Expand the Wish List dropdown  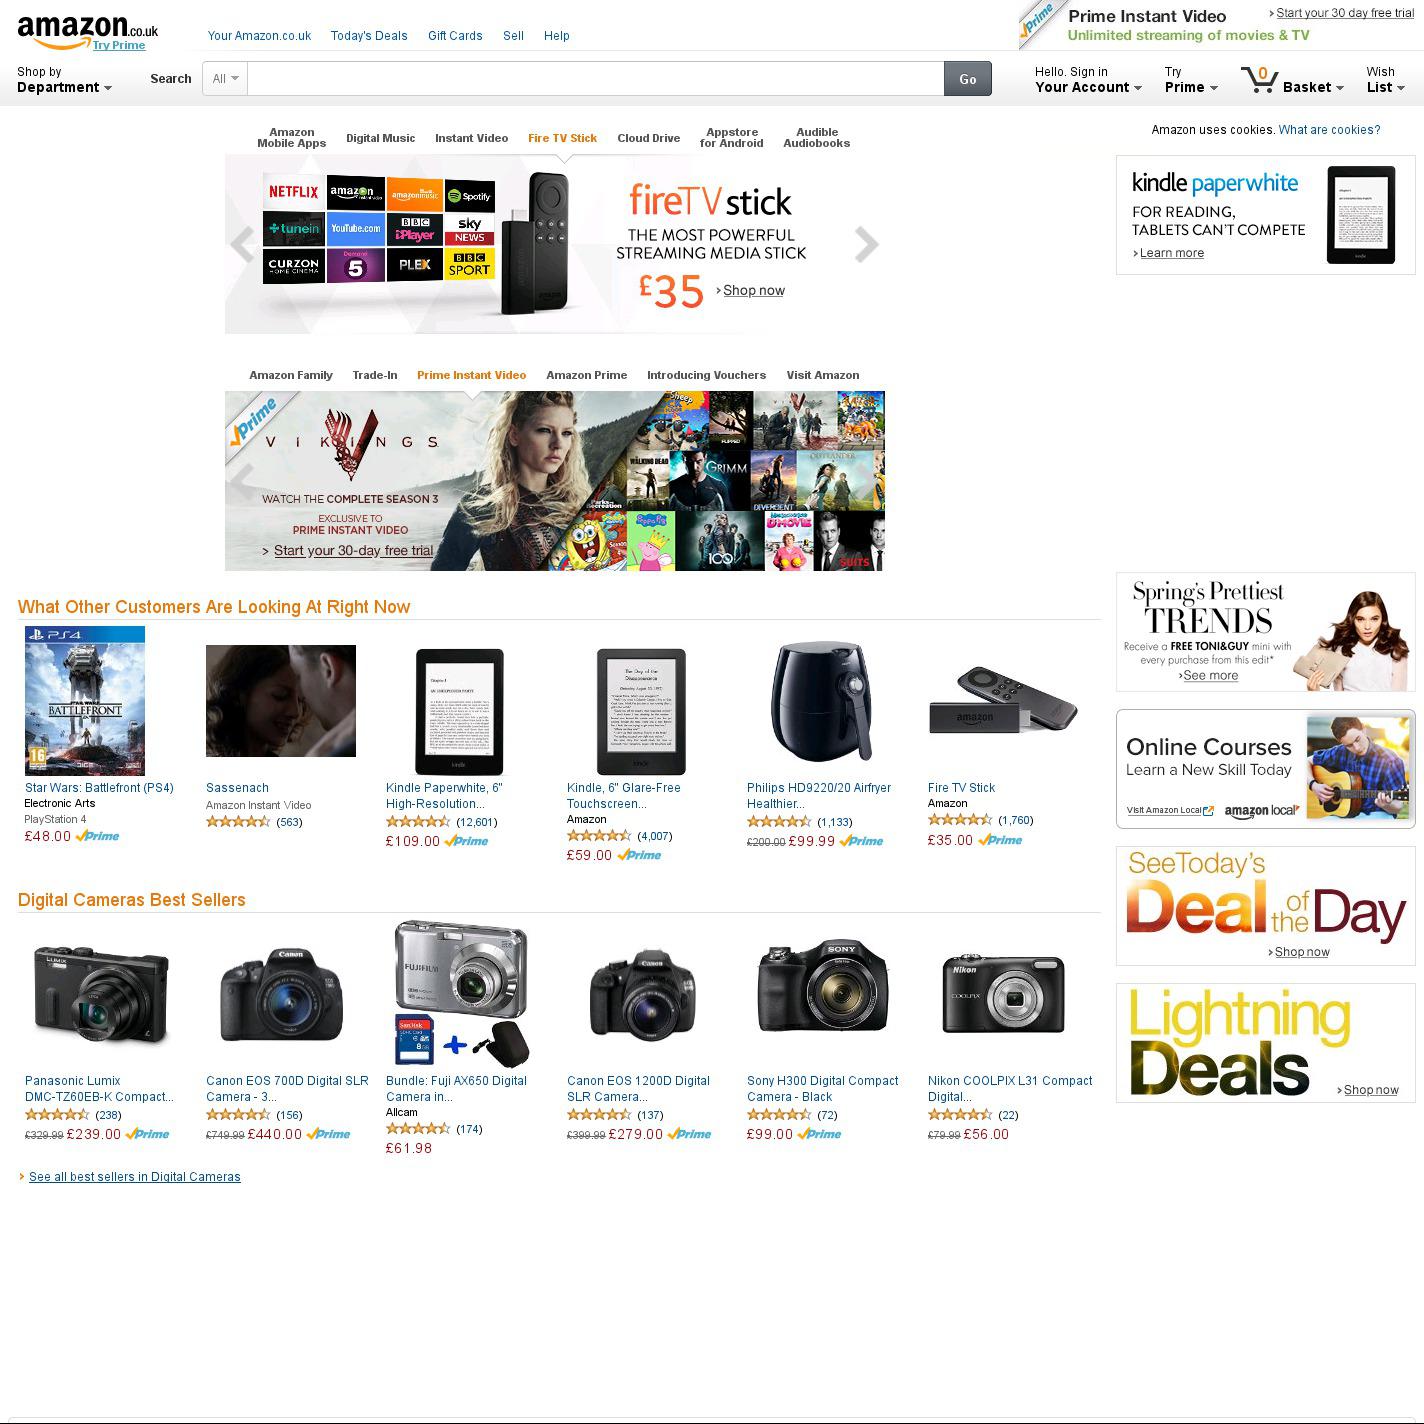[x=1385, y=80]
